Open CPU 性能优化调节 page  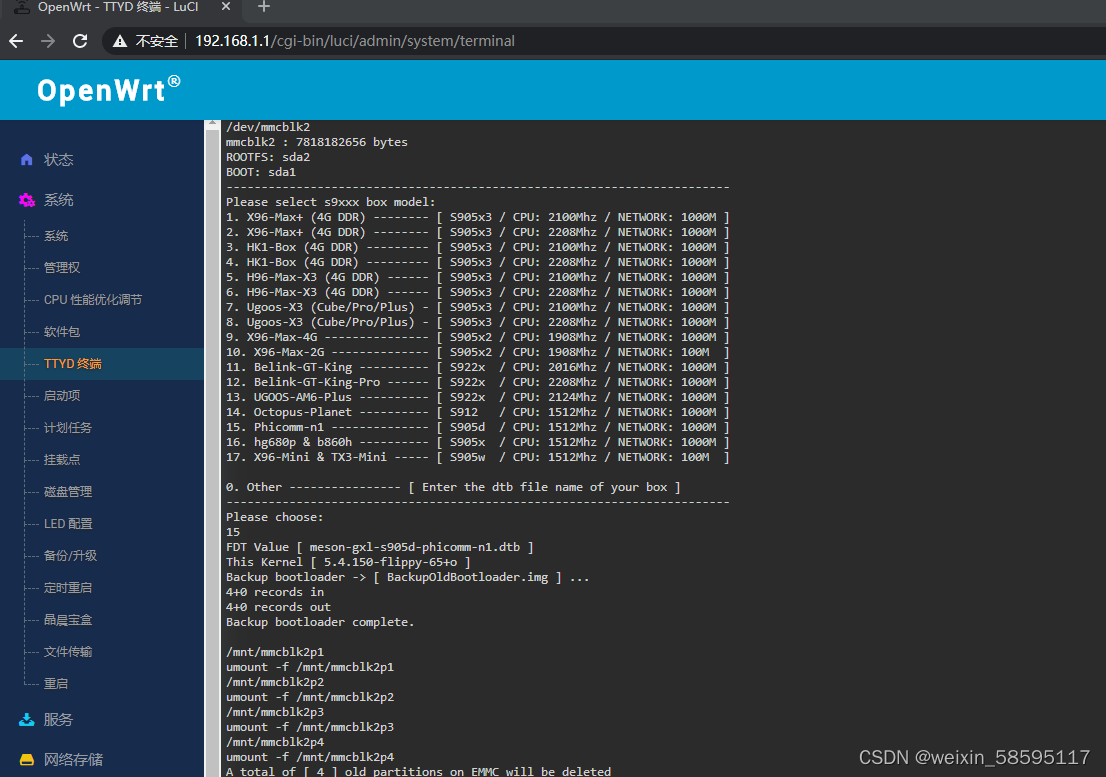click(93, 300)
